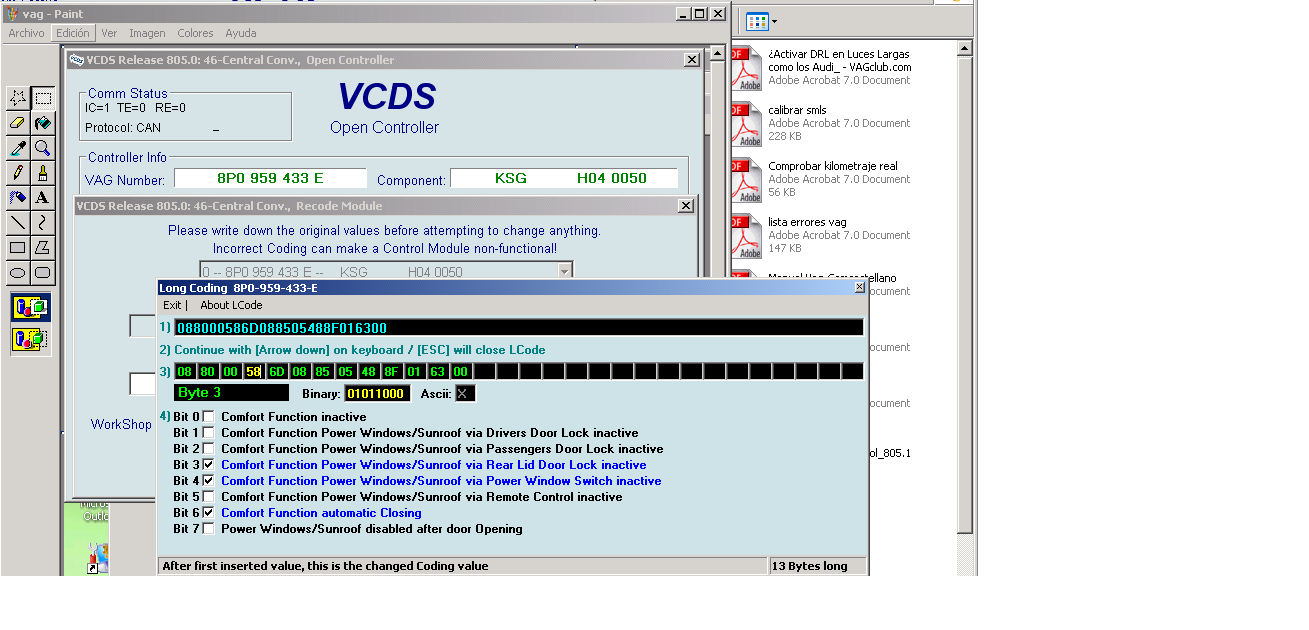This screenshot has width=1309, height=630.
Task: Uncheck Bit 6 Comfort Function automatic Closing
Action: tap(208, 513)
